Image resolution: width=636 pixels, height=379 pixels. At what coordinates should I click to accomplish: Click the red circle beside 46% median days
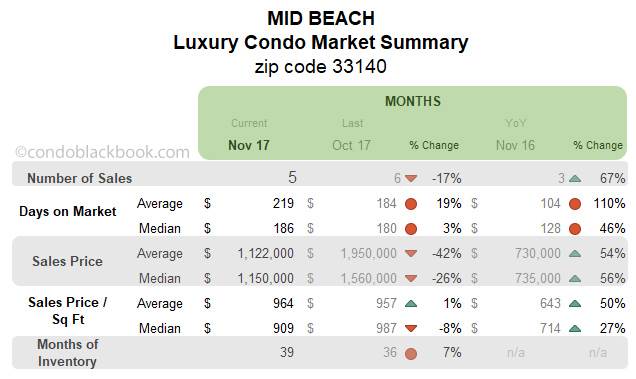575,229
